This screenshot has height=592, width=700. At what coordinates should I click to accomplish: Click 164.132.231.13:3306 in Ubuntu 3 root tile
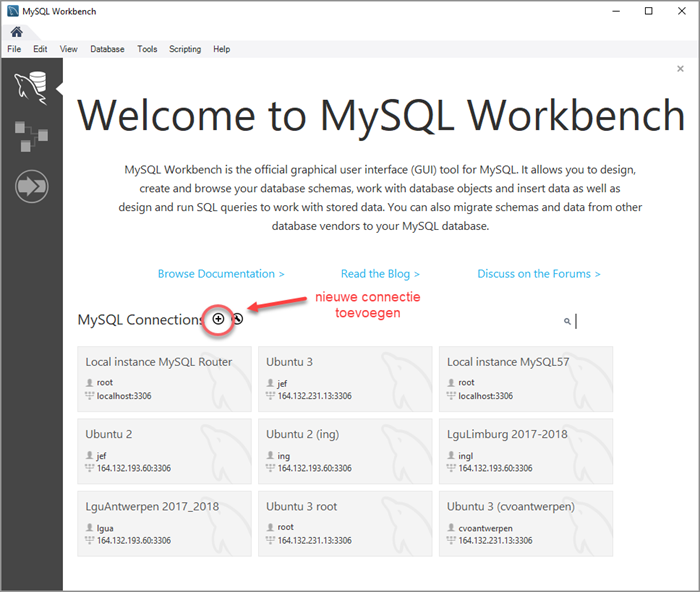pos(315,541)
